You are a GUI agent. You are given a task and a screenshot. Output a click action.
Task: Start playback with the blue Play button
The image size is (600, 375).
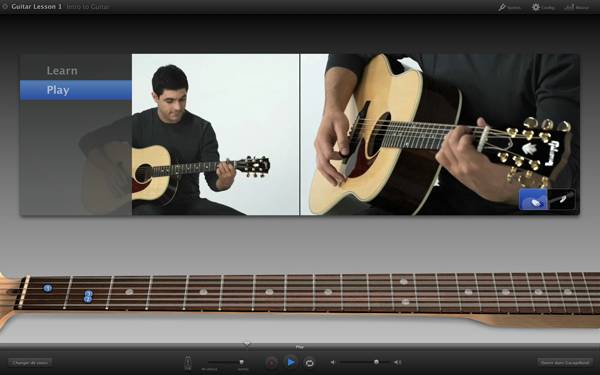[x=291, y=362]
